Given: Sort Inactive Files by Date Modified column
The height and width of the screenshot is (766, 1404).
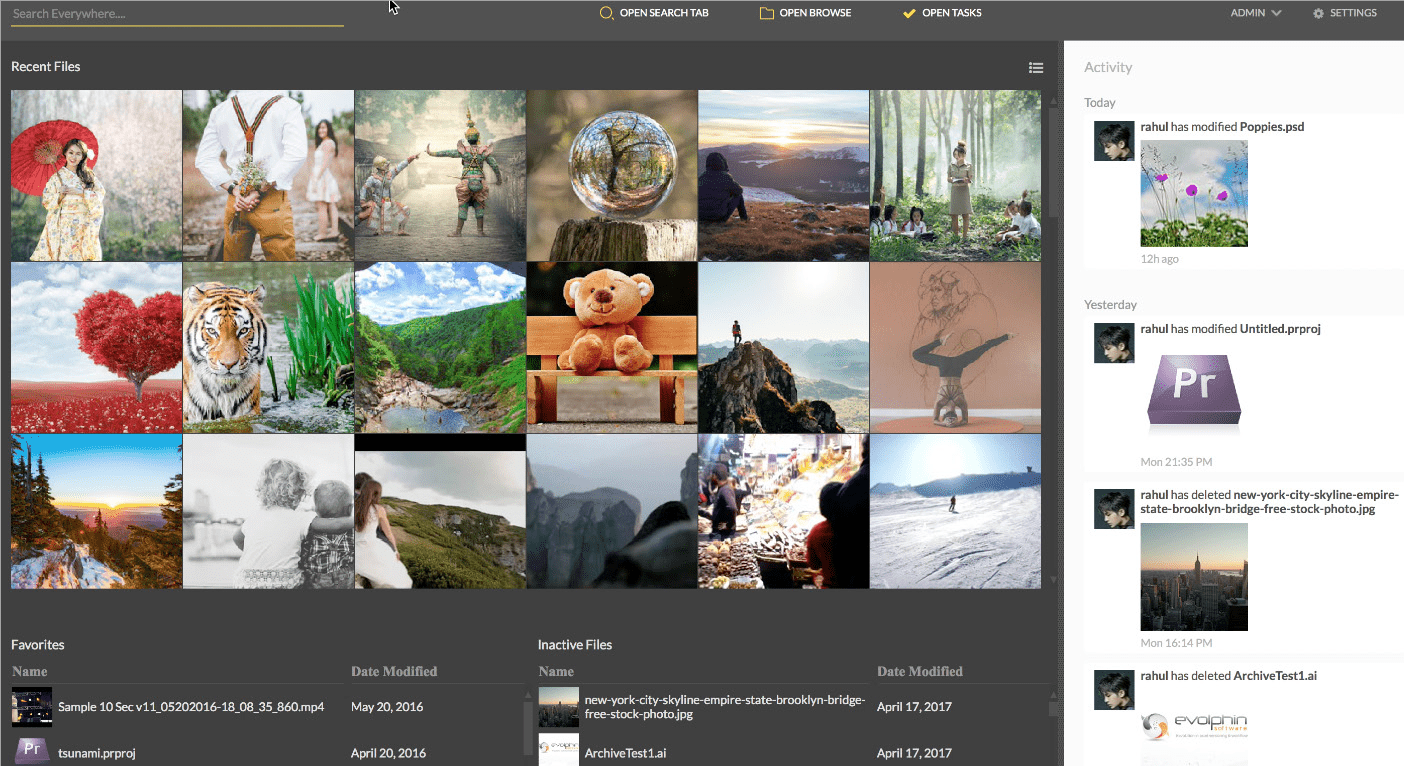Looking at the screenshot, I should [x=920, y=672].
